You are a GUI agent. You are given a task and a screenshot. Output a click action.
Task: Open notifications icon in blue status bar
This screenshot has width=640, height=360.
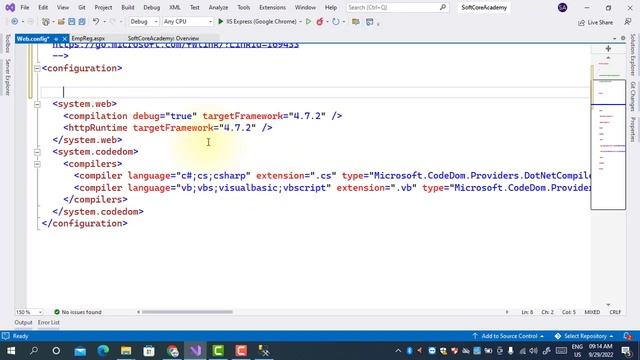point(628,336)
